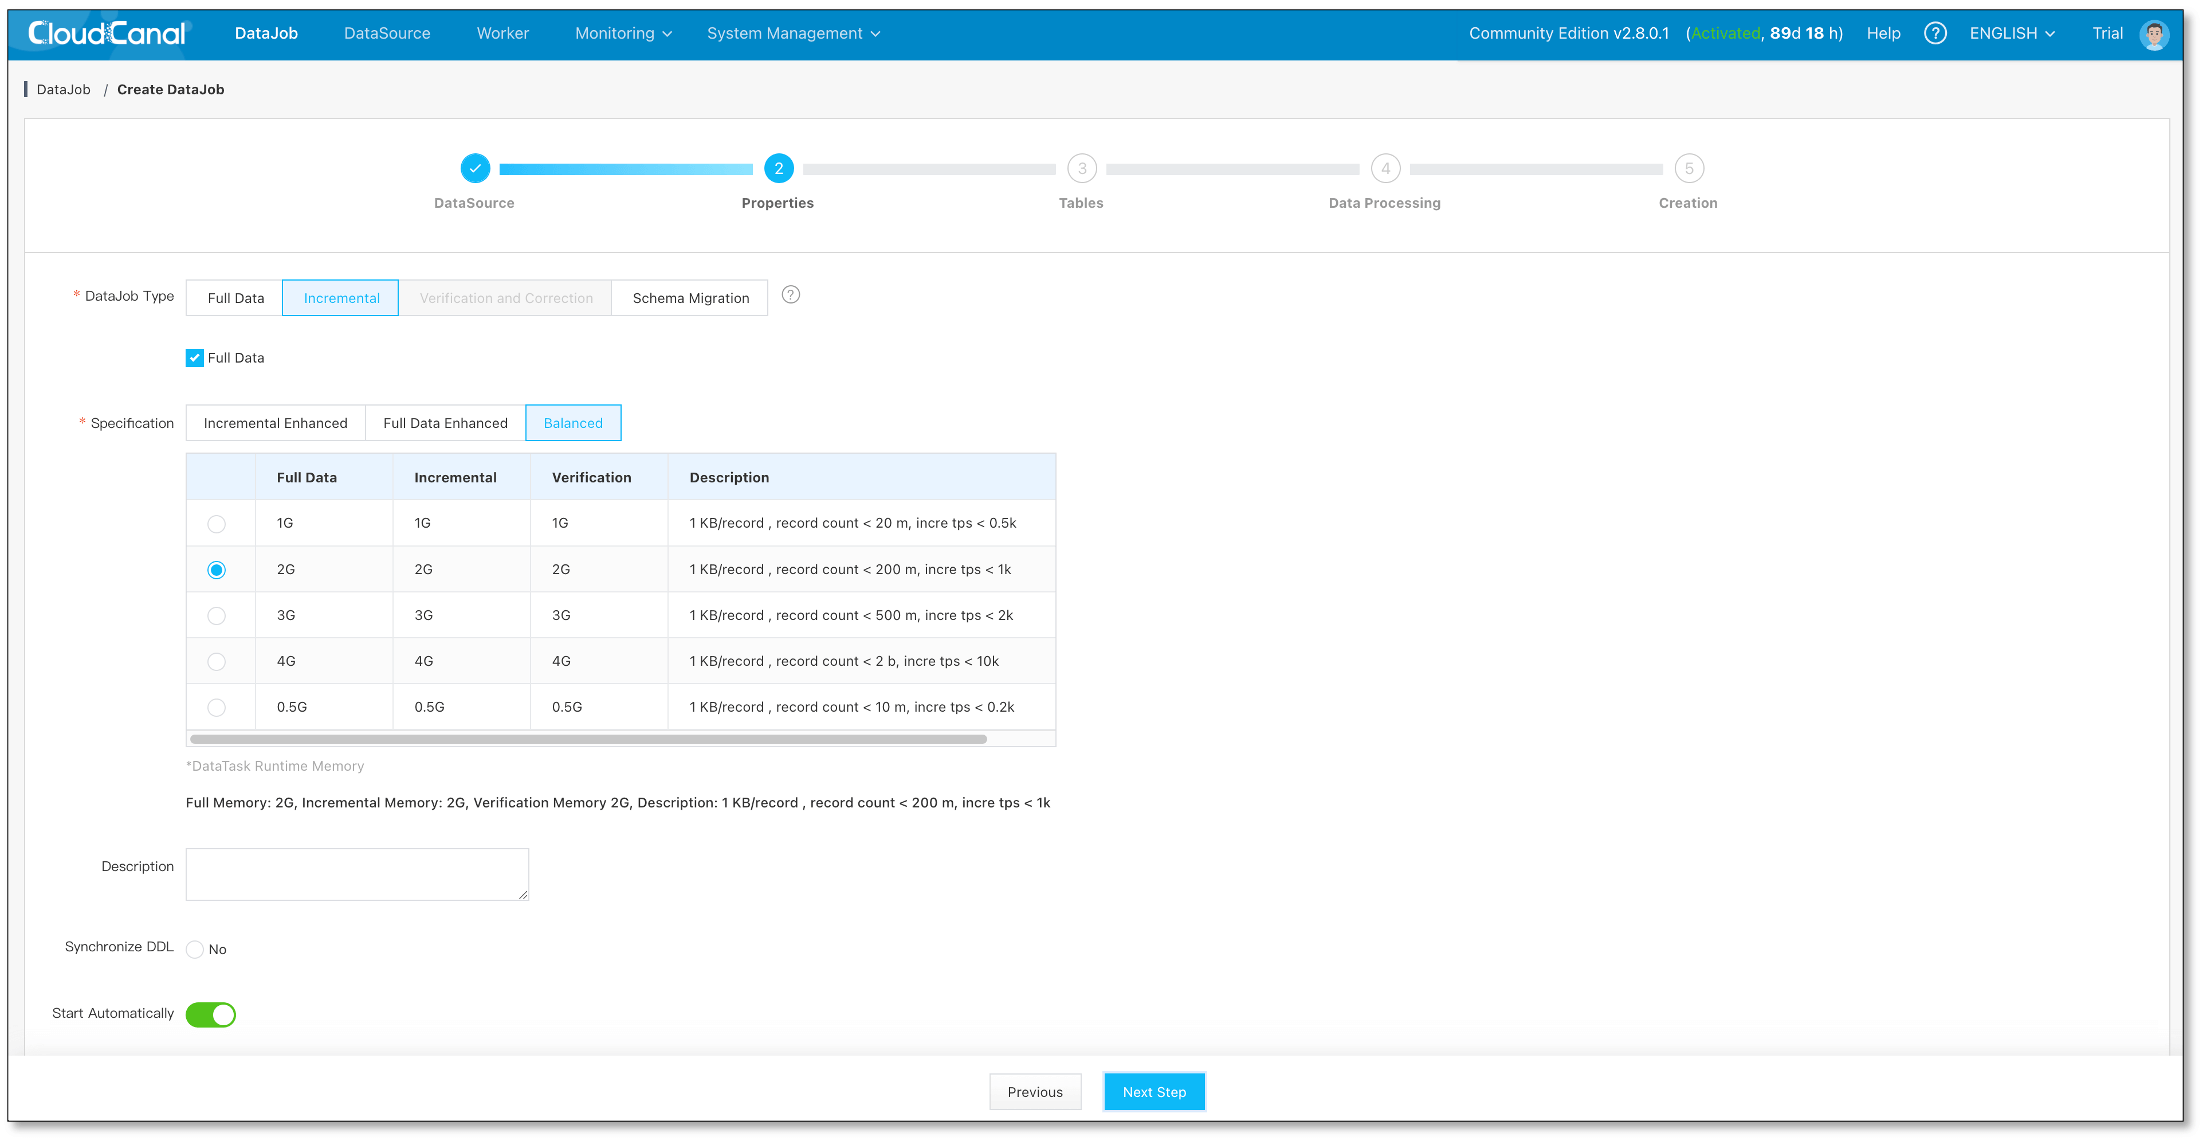Click the completed DataSource step checkmark
This screenshot has width=2200, height=1140.
[475, 168]
